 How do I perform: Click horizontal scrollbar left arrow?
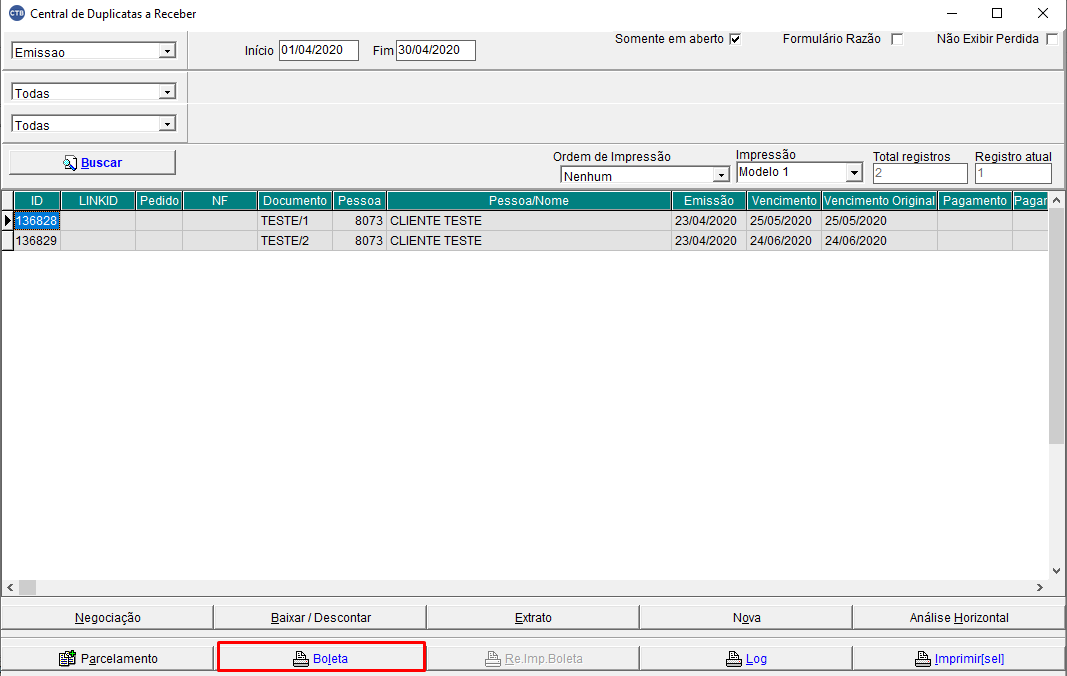pyautogui.click(x=10, y=587)
